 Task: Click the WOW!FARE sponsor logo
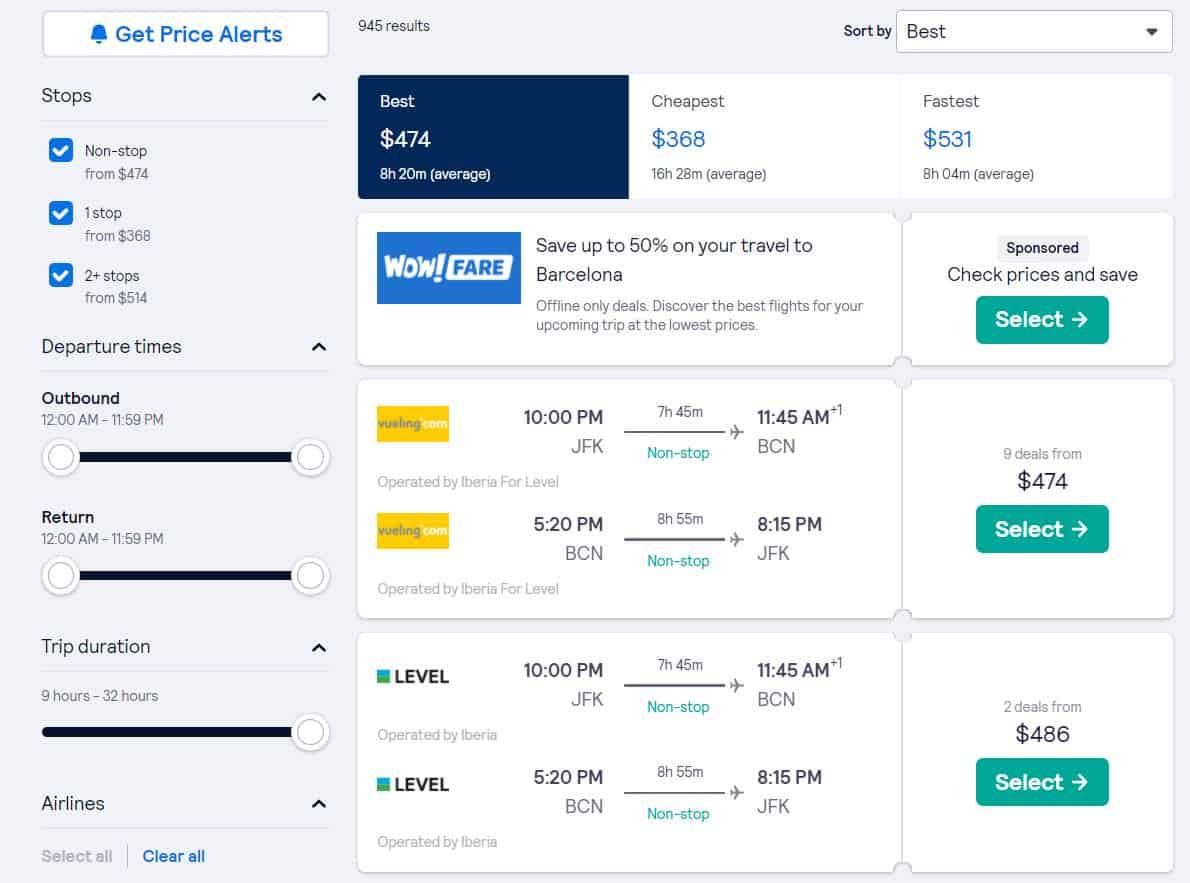448,267
